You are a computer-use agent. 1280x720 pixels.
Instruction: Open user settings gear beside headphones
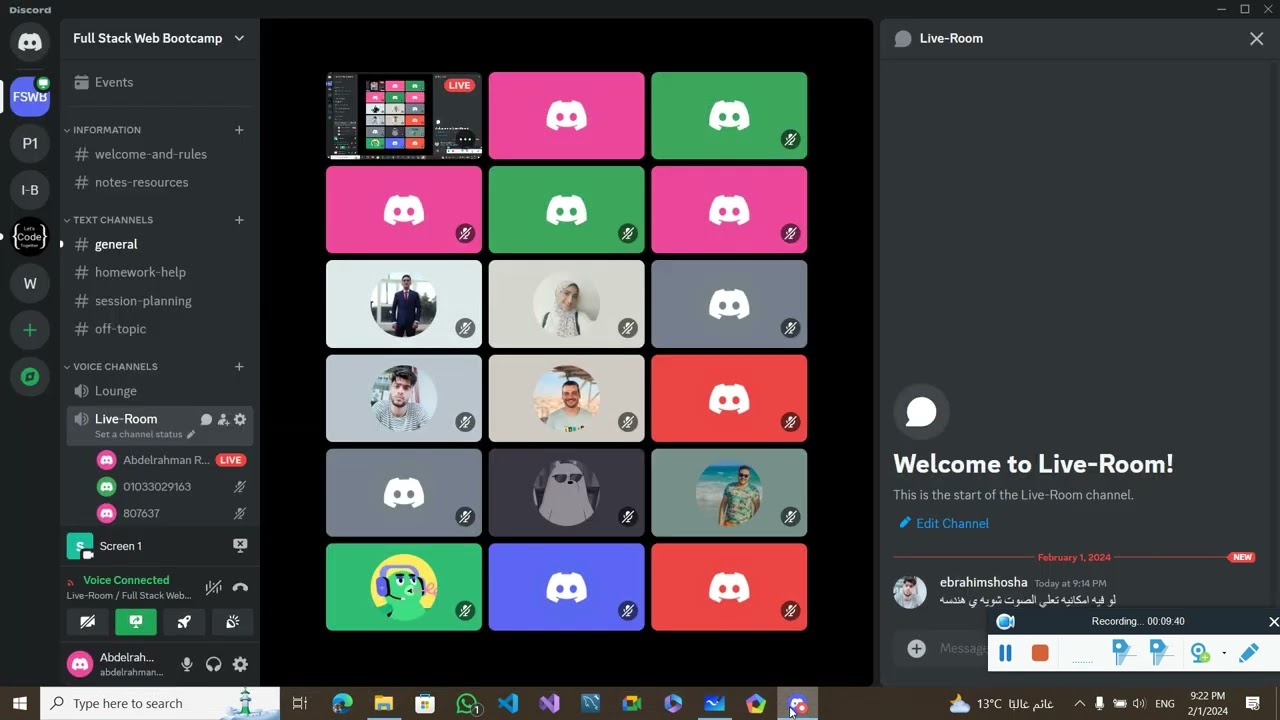240,664
